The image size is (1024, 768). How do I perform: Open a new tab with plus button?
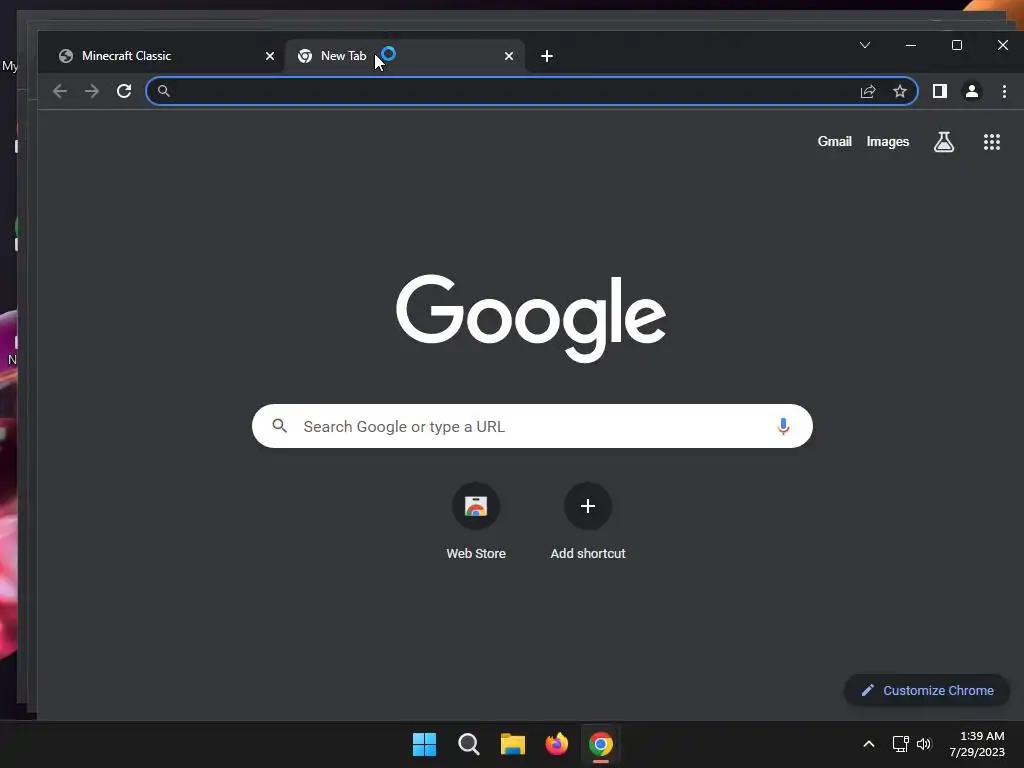click(547, 56)
